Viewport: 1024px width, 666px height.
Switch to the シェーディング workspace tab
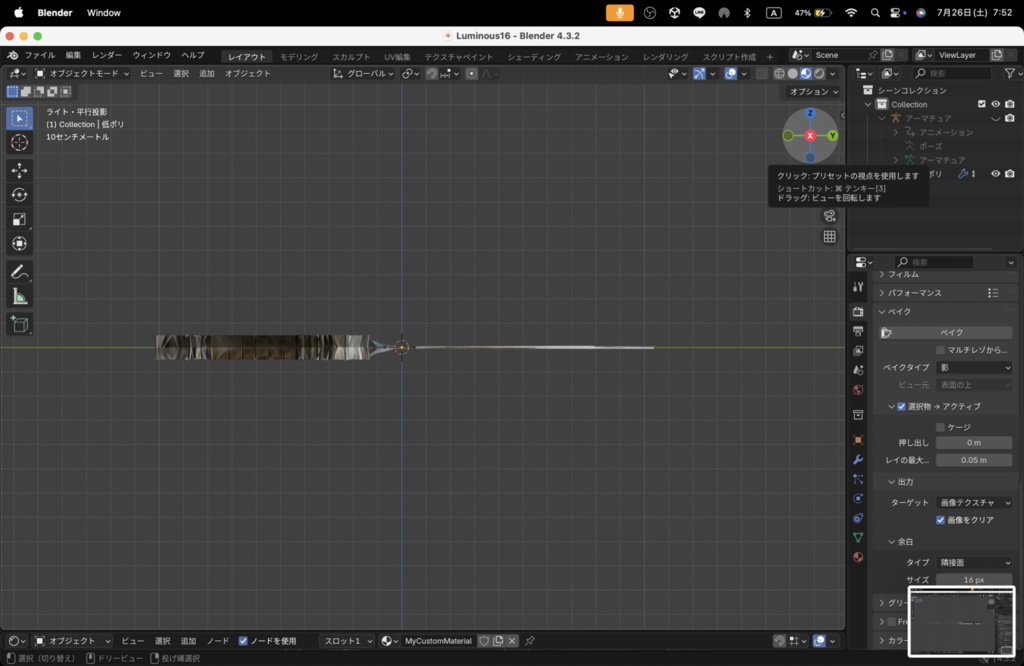533,57
